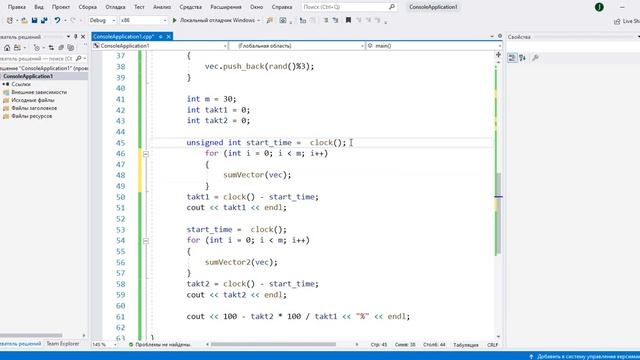Select Файлы ресурсов folder
Viewport: 640px width, 360px height.
[31, 116]
